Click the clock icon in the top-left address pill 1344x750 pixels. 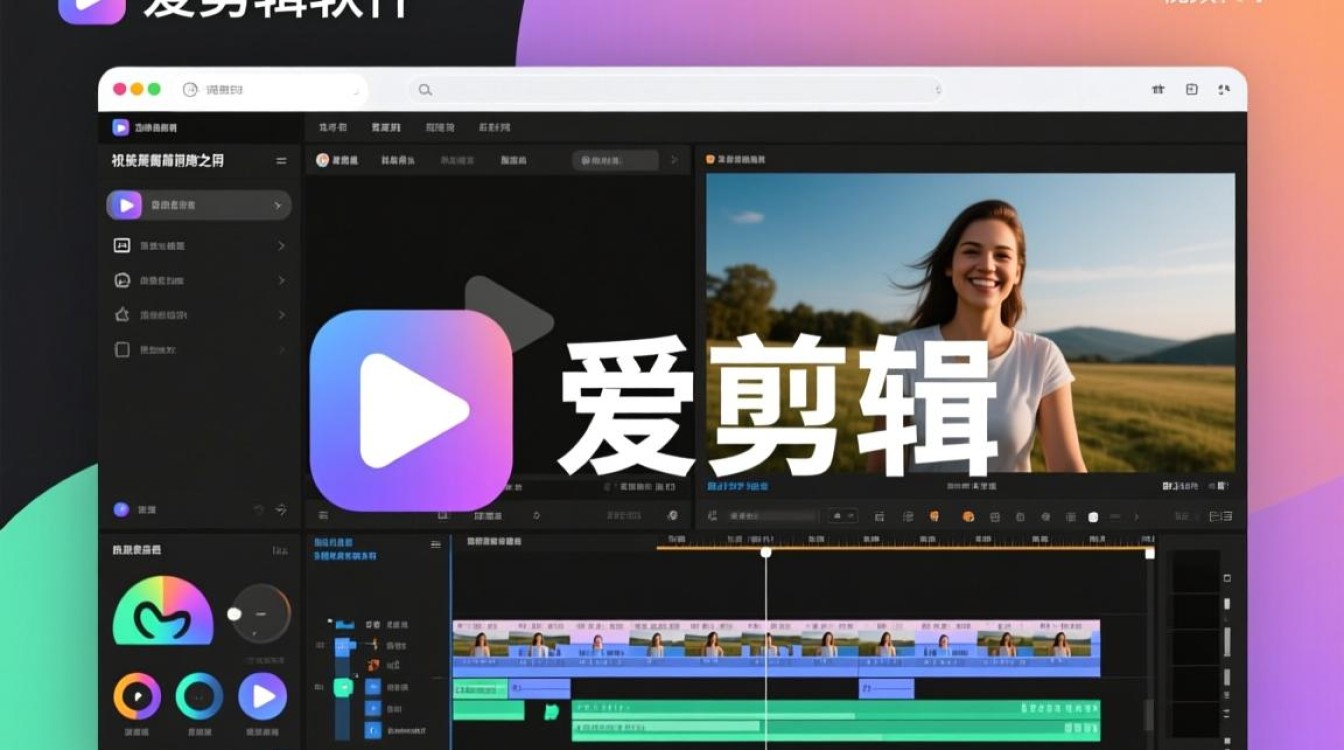point(190,90)
